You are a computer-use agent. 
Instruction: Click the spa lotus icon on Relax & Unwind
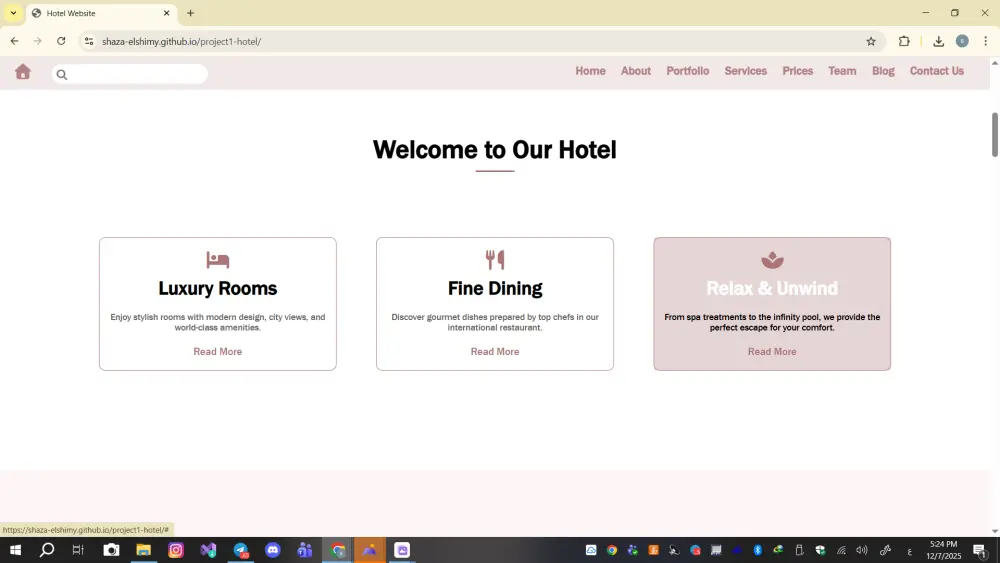[772, 260]
